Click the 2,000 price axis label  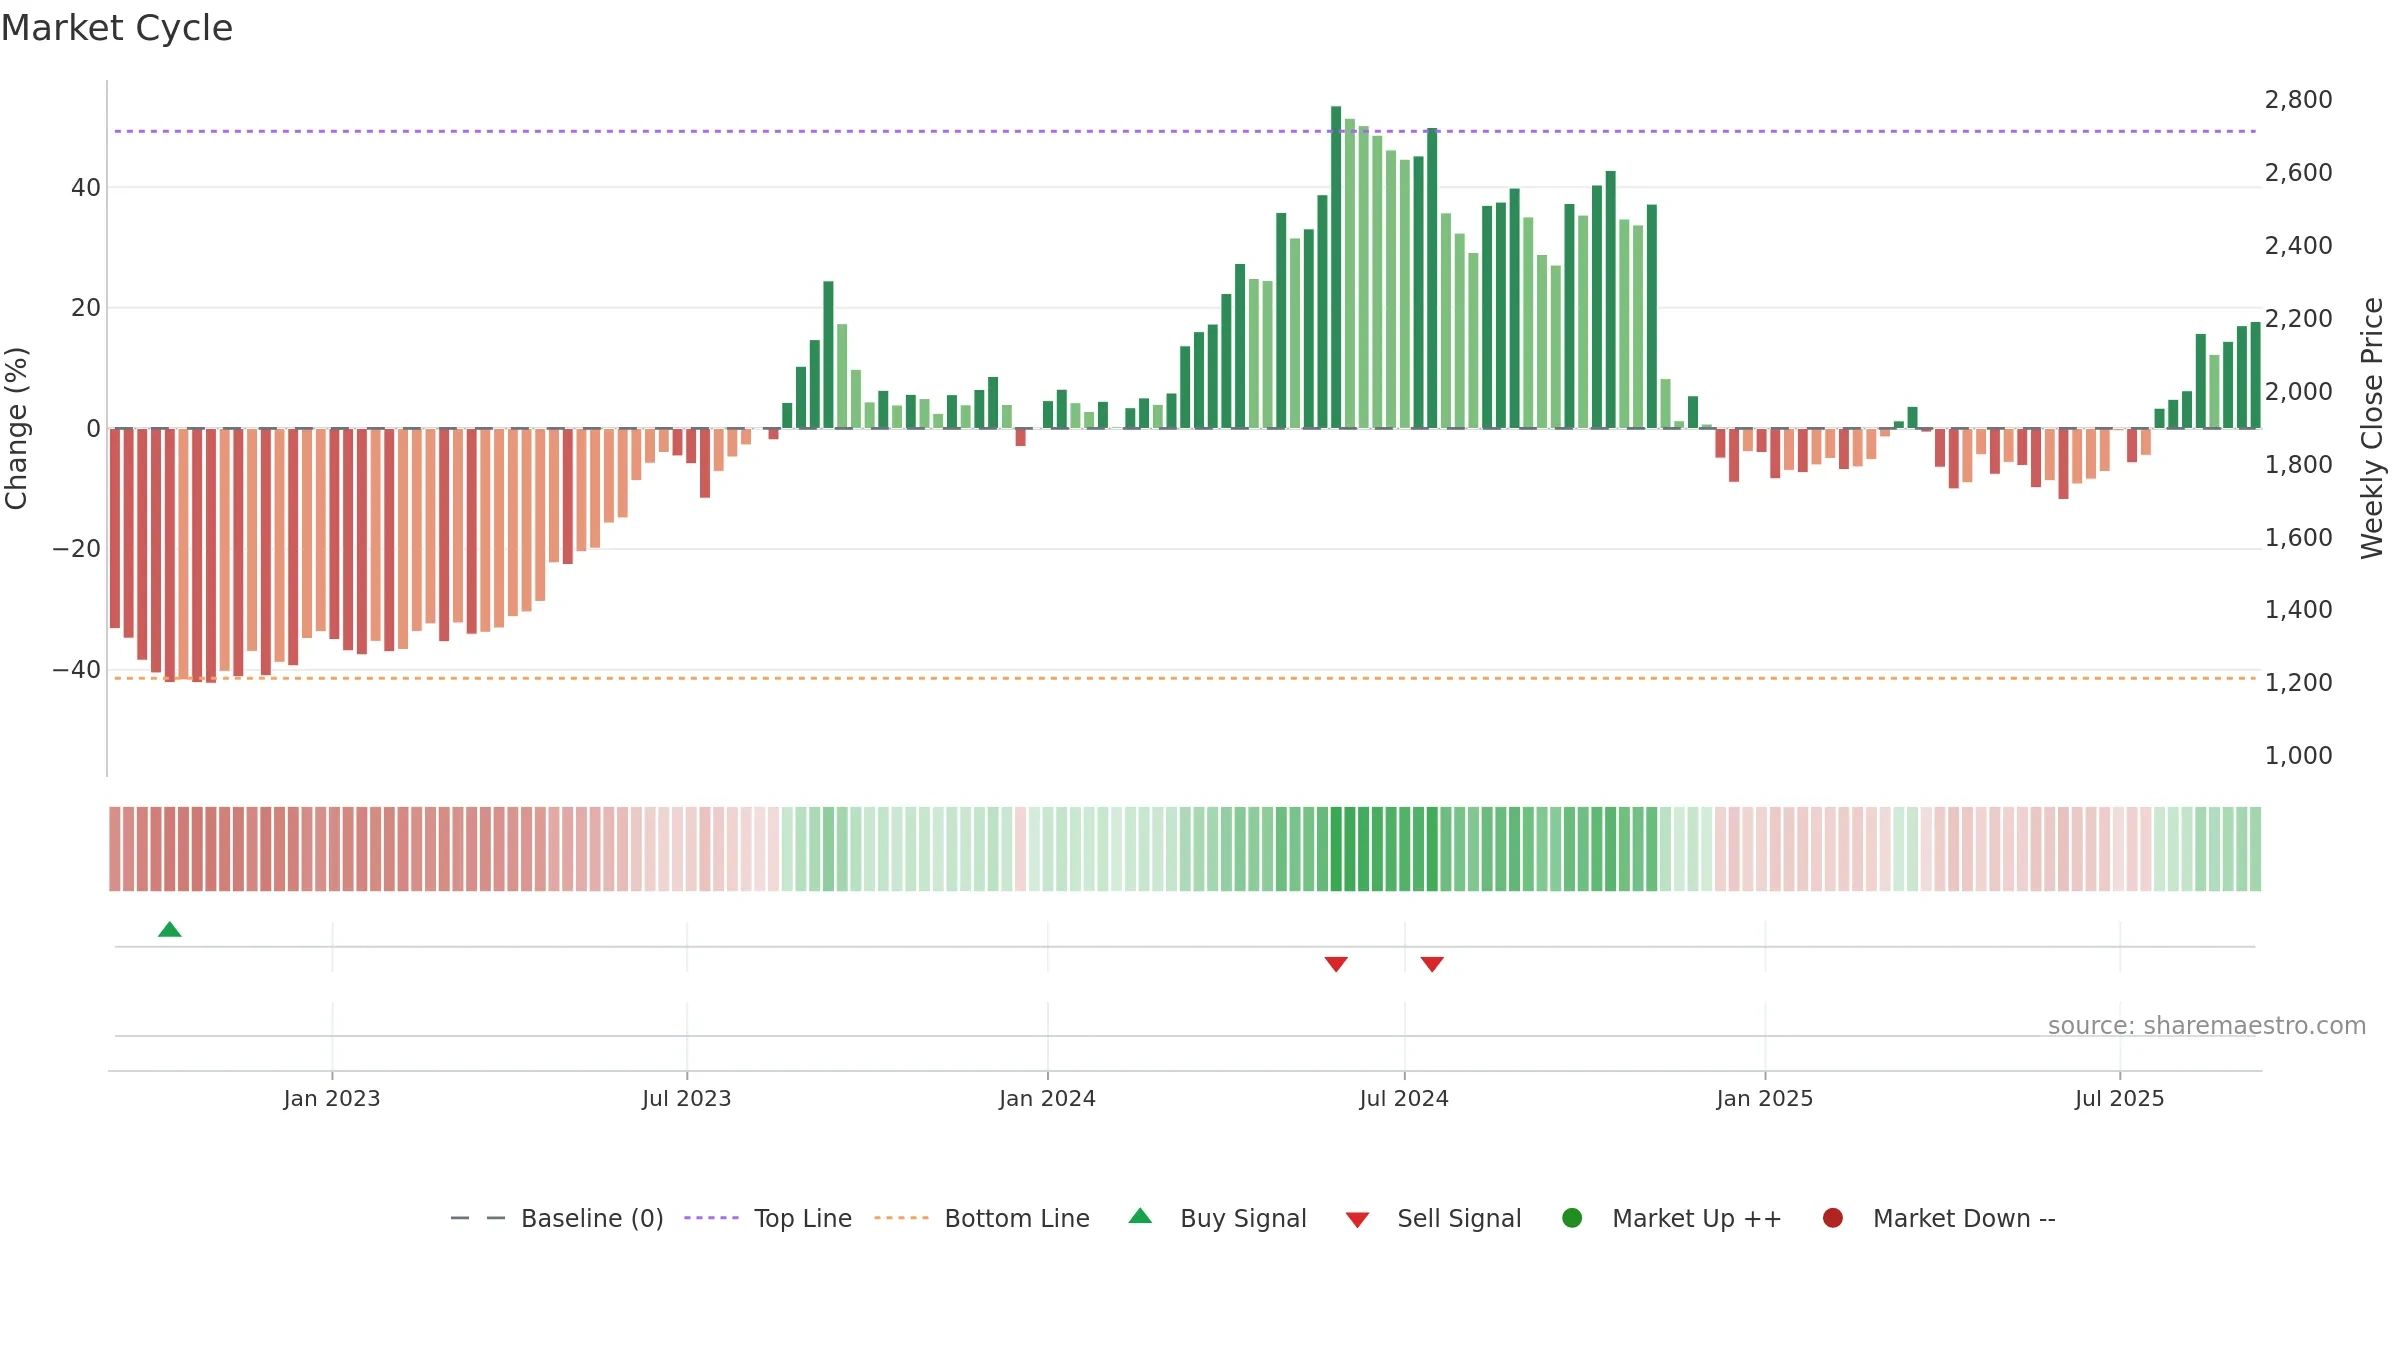(2298, 392)
